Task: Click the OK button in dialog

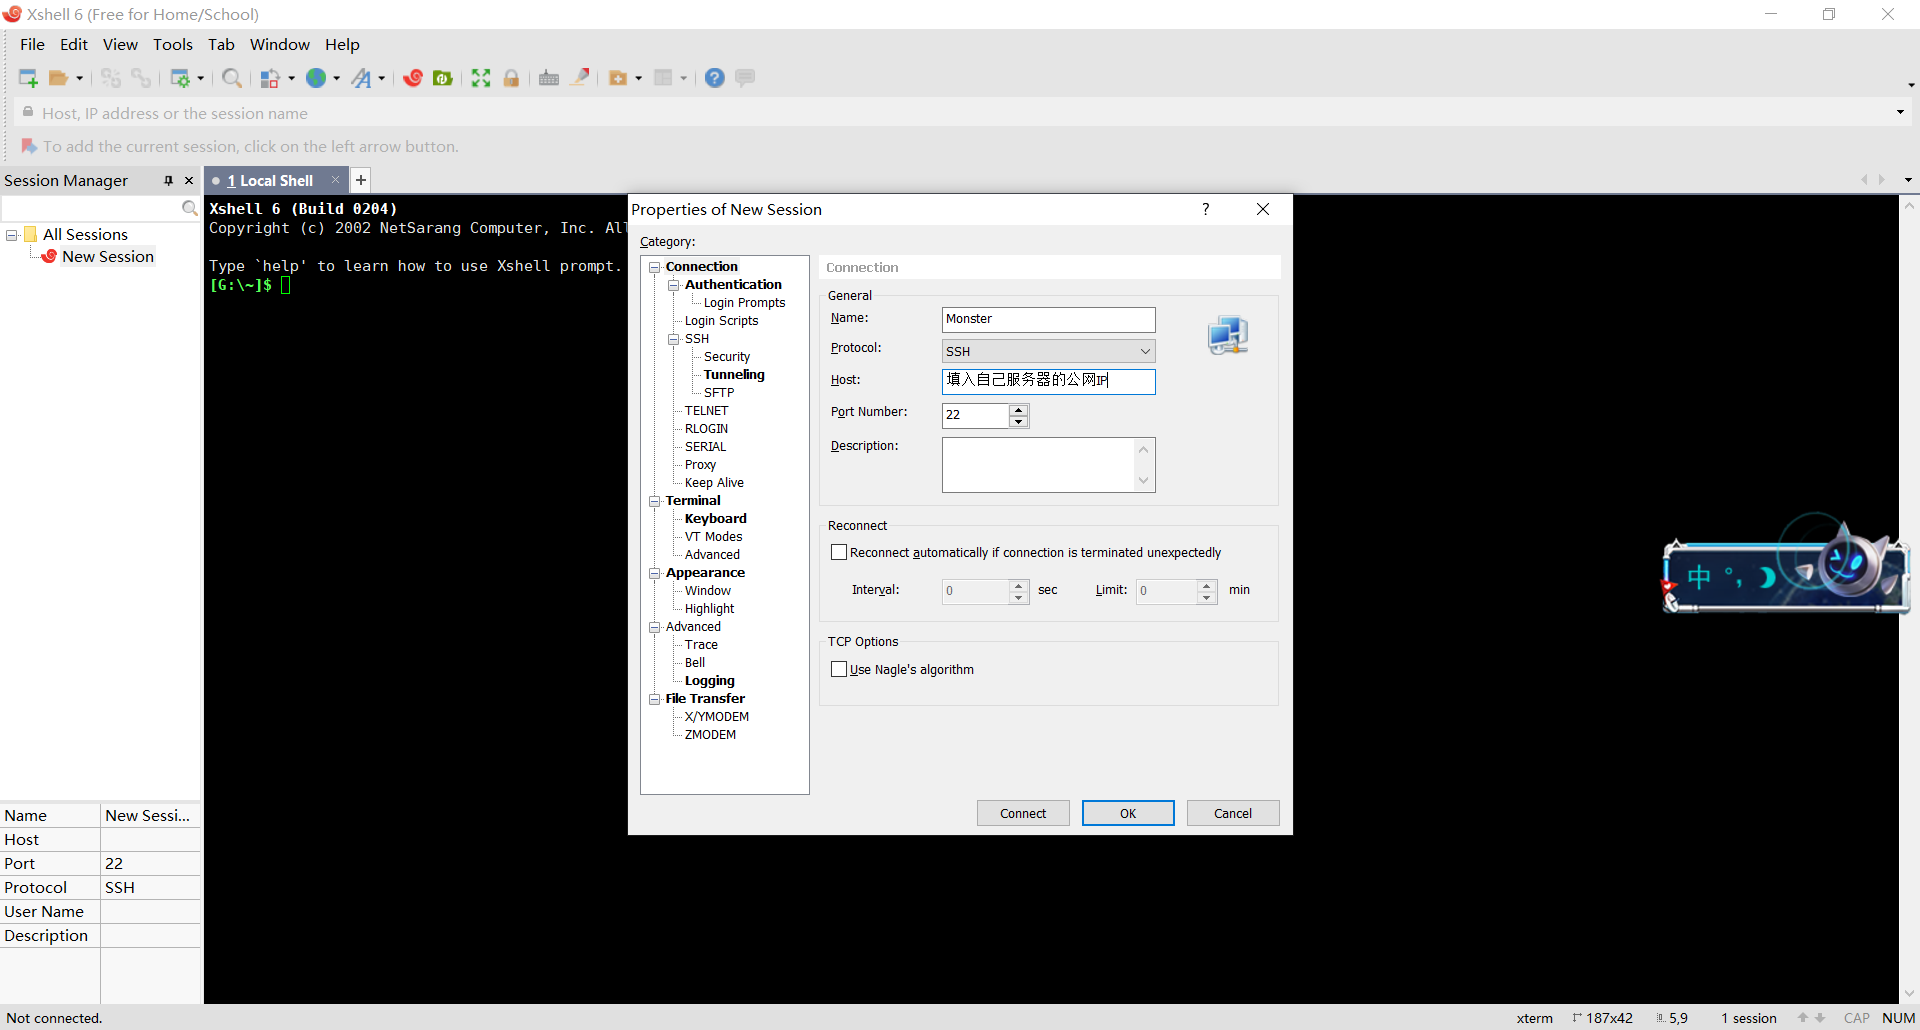Action: (x=1128, y=813)
